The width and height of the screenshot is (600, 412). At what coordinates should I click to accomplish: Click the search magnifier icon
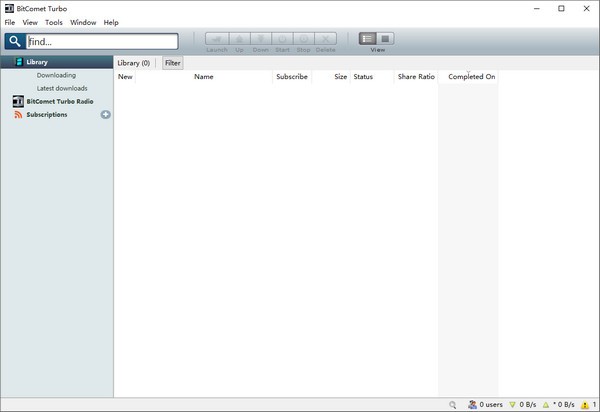(x=14, y=42)
